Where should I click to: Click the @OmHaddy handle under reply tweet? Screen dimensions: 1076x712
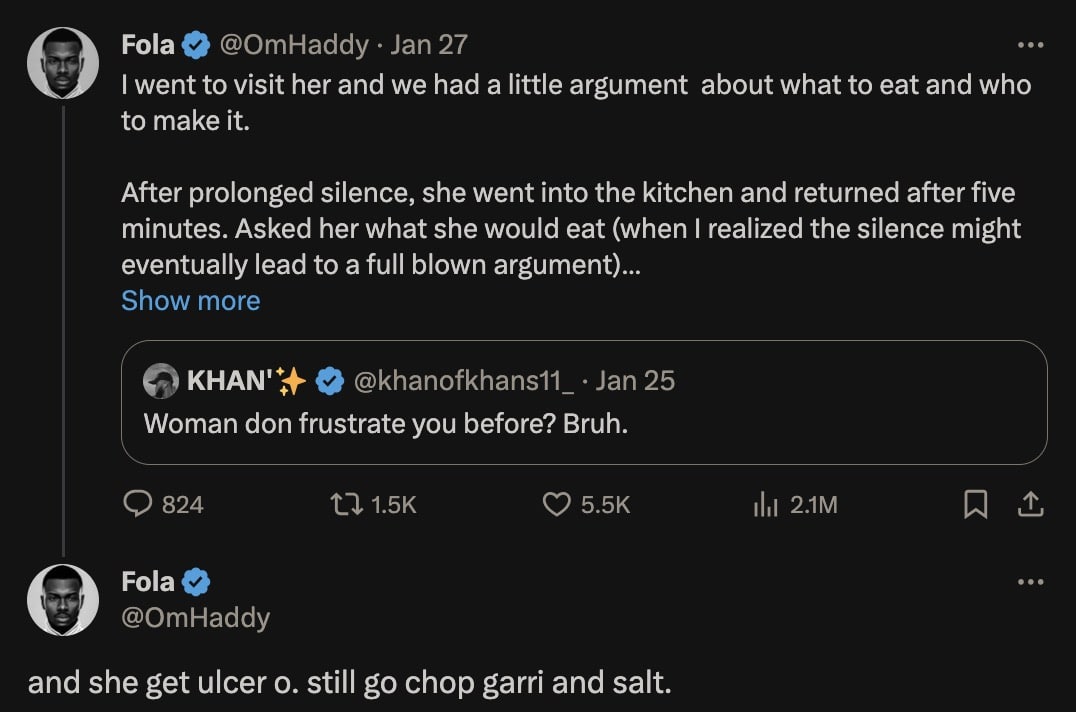(x=195, y=617)
